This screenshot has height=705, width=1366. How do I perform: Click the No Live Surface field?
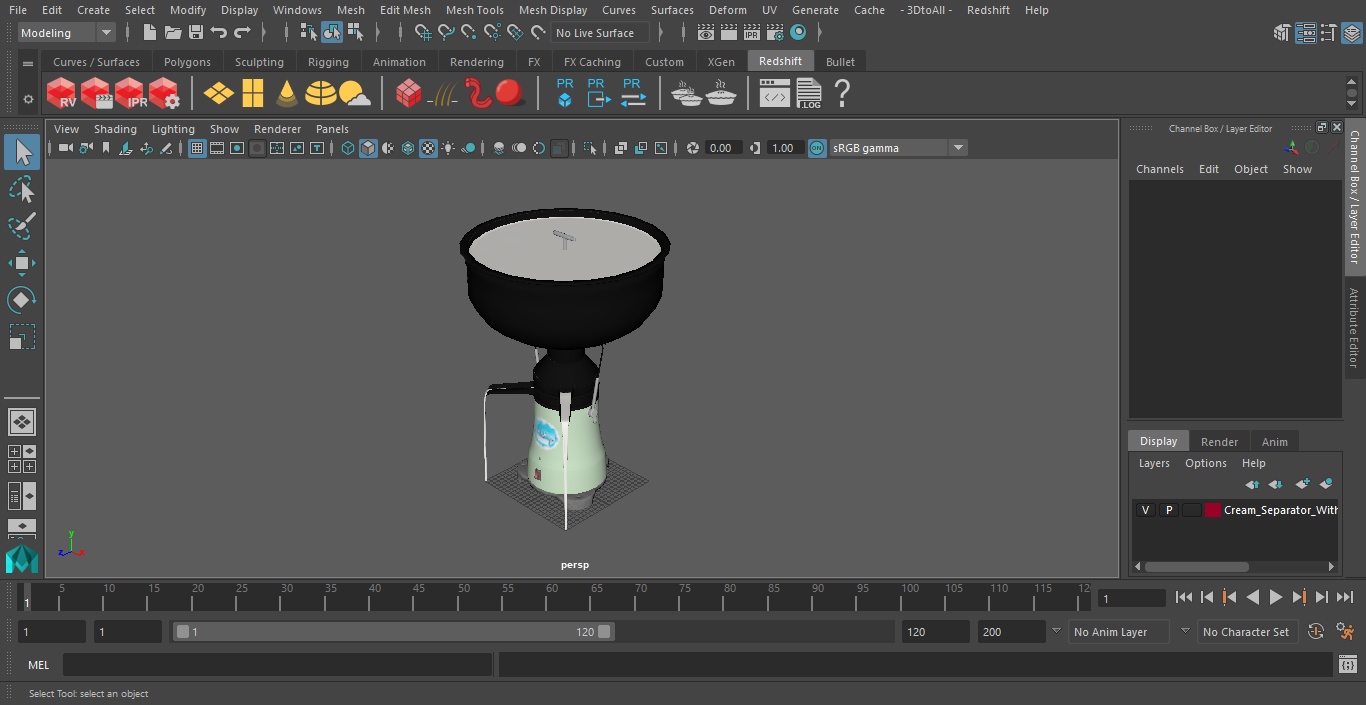pos(600,33)
